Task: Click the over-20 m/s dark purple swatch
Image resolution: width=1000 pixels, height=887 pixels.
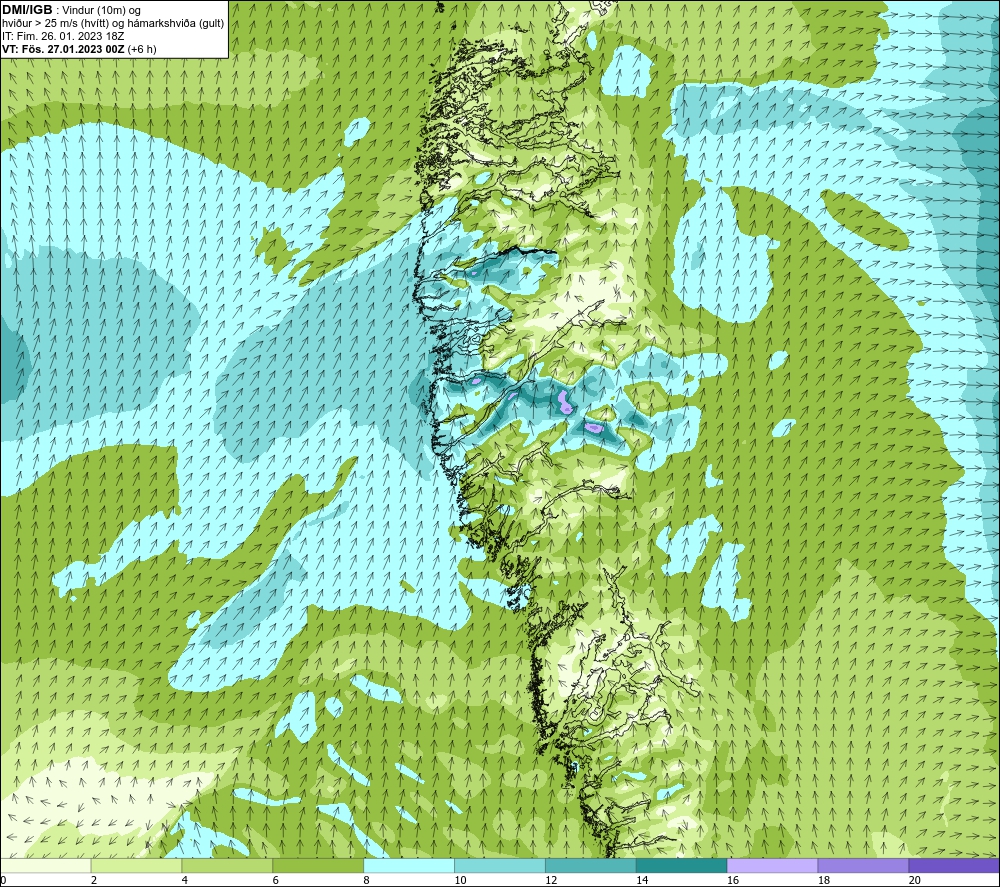Action: [x=954, y=866]
